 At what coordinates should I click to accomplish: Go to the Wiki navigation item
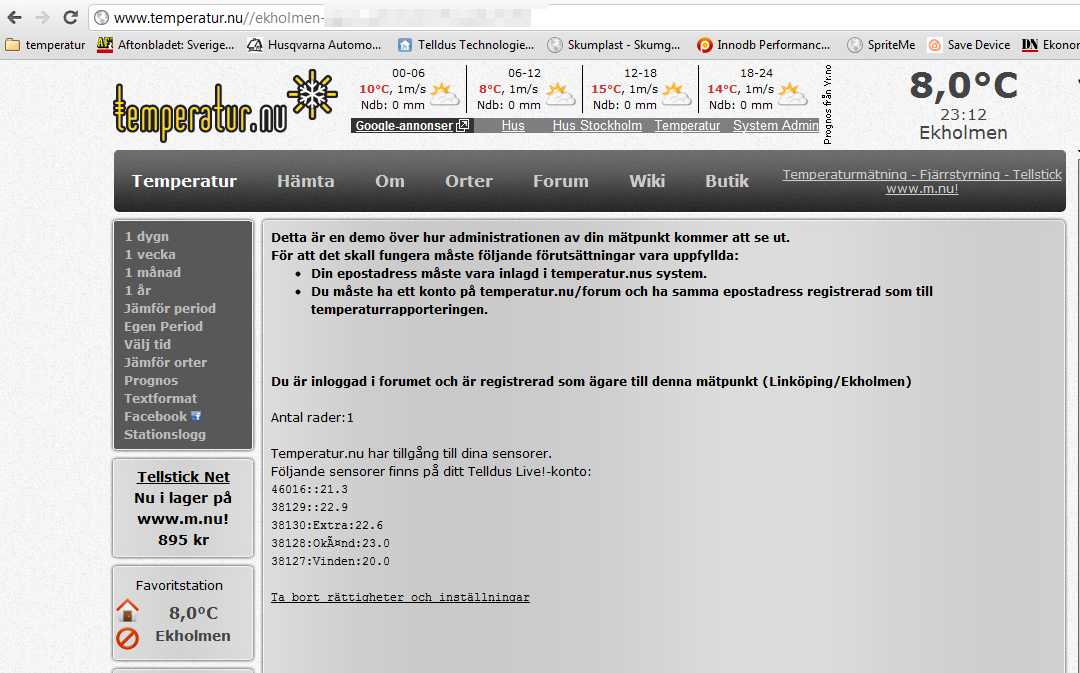(x=647, y=181)
